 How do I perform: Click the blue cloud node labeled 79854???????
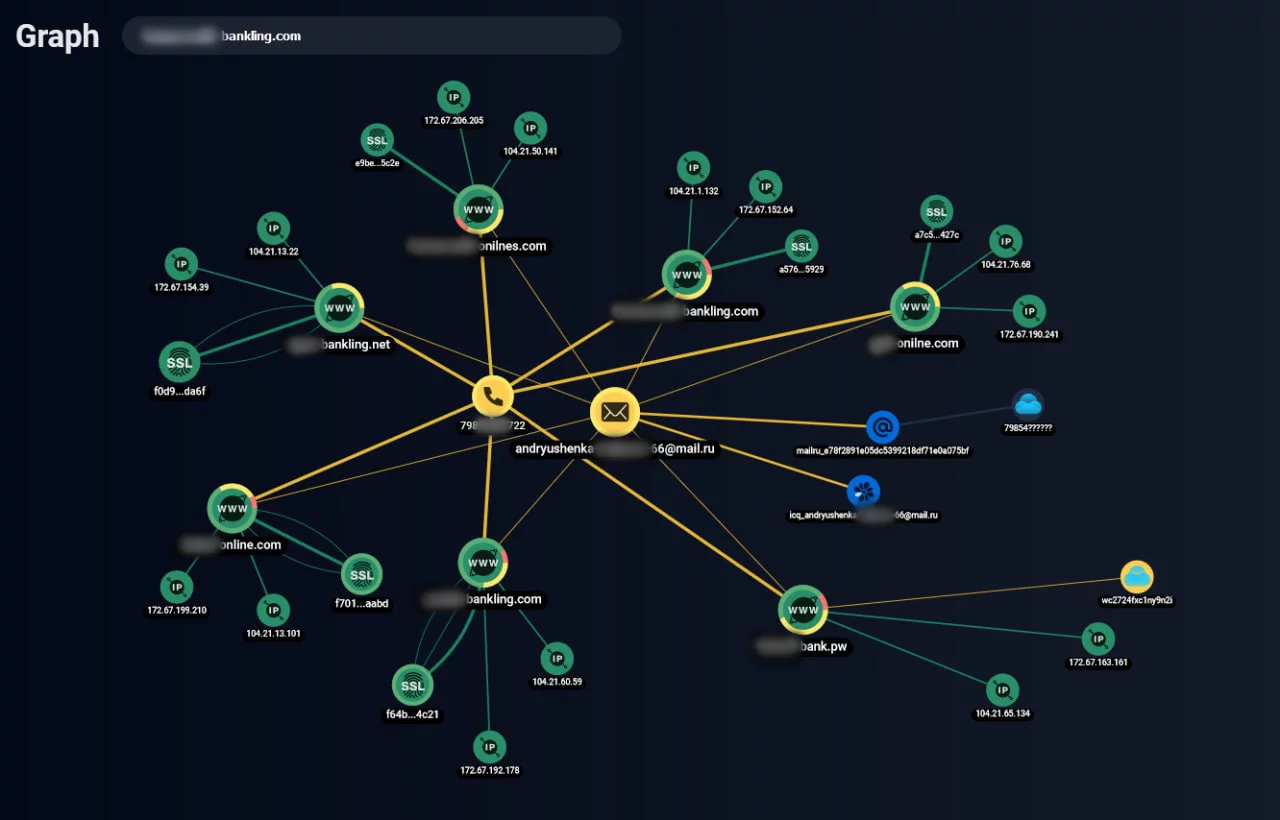click(x=1028, y=405)
